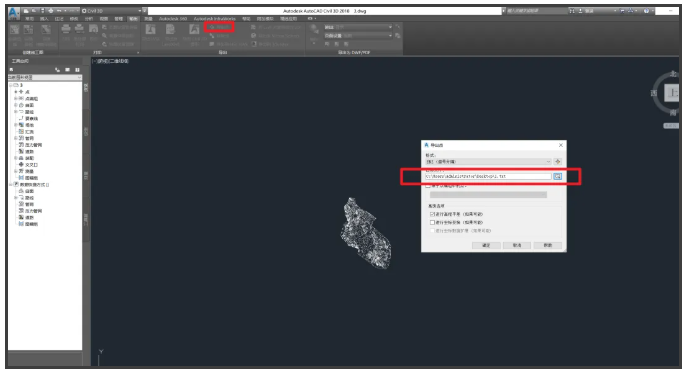The width and height of the screenshot is (690, 376).
Task: Collapse the 数据快捷方式 node in the tree
Action: (11, 184)
